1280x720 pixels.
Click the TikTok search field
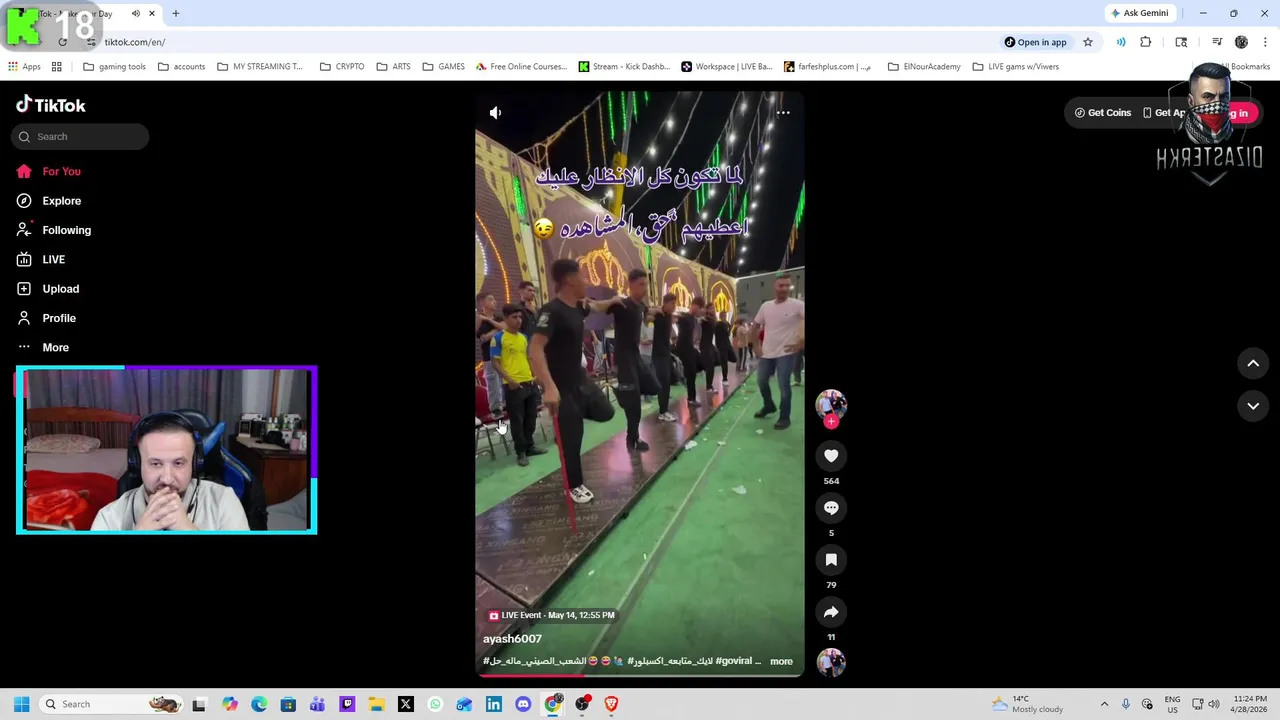tap(80, 137)
